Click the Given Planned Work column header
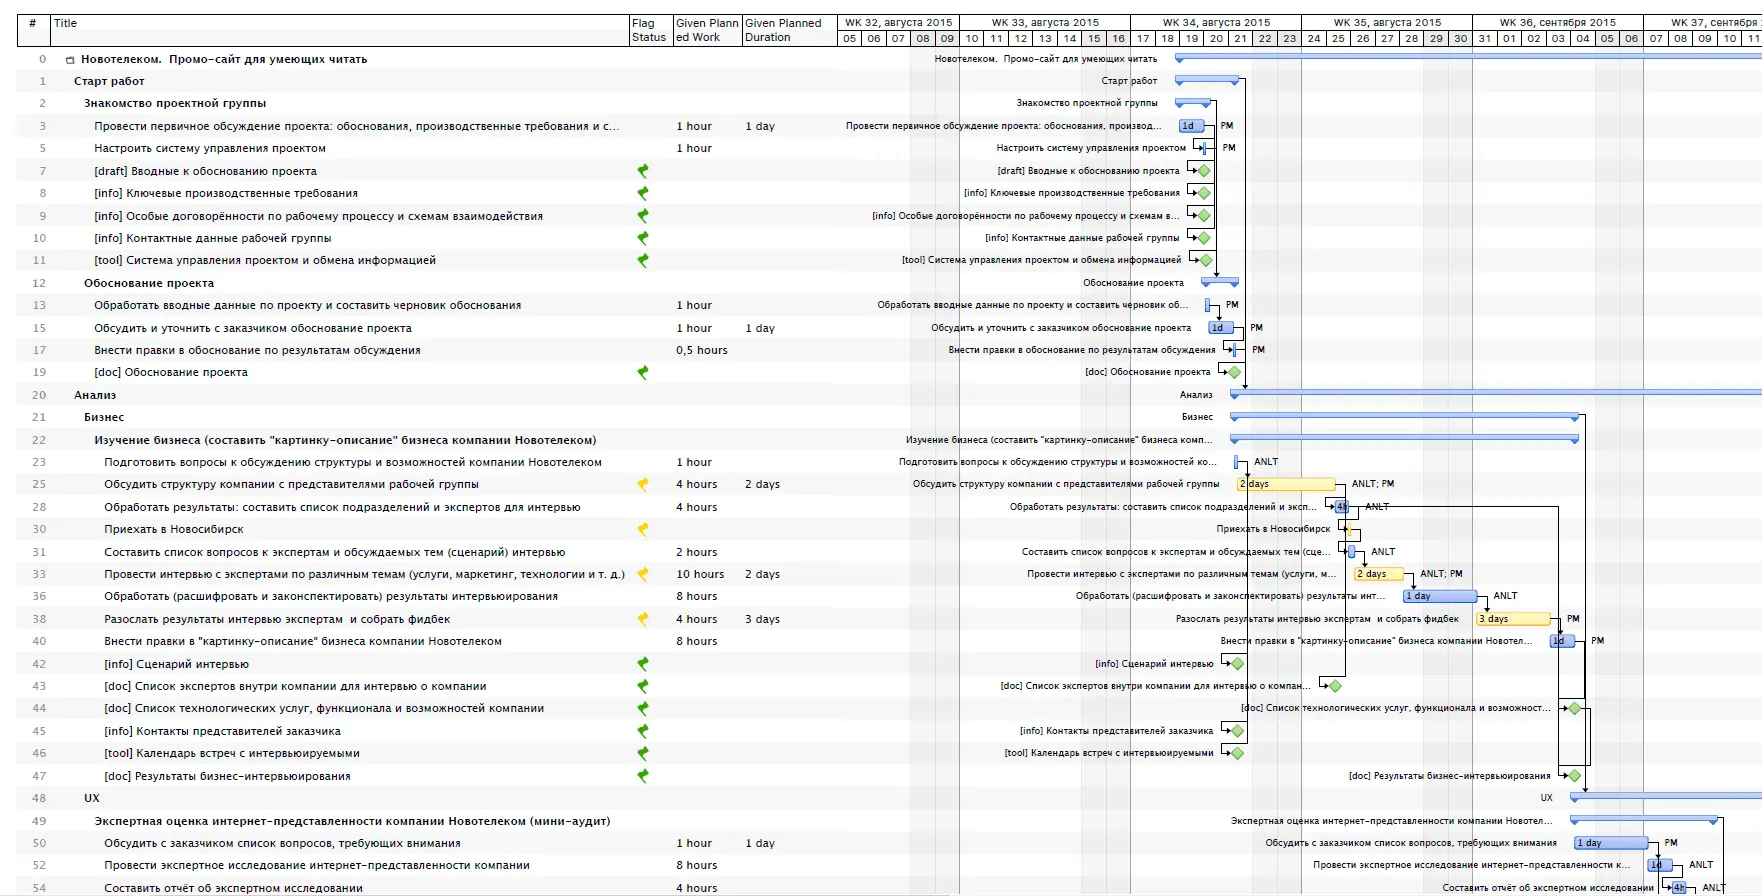 point(707,30)
